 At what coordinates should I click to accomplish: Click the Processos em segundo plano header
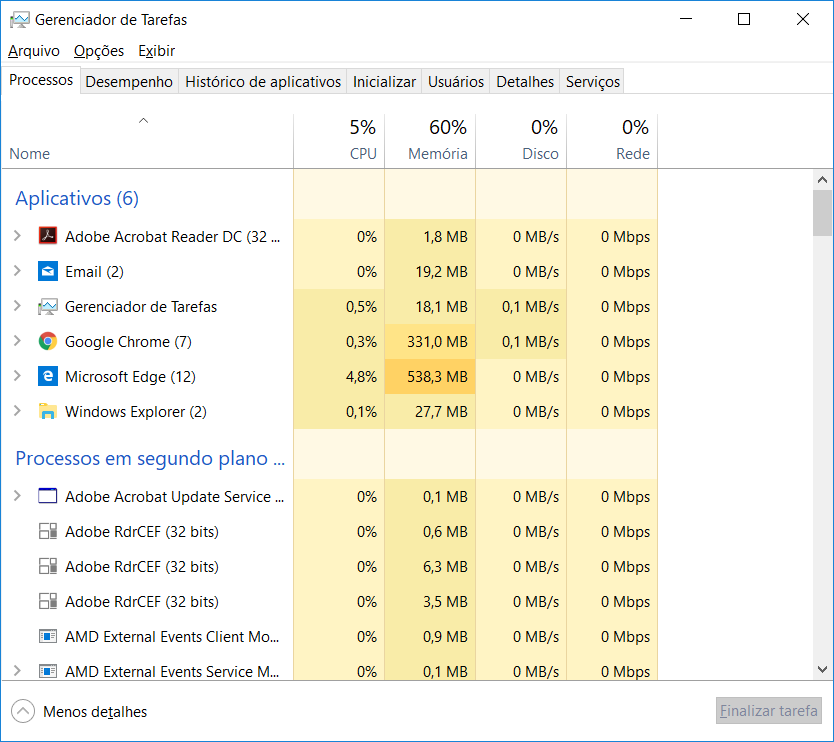click(150, 458)
